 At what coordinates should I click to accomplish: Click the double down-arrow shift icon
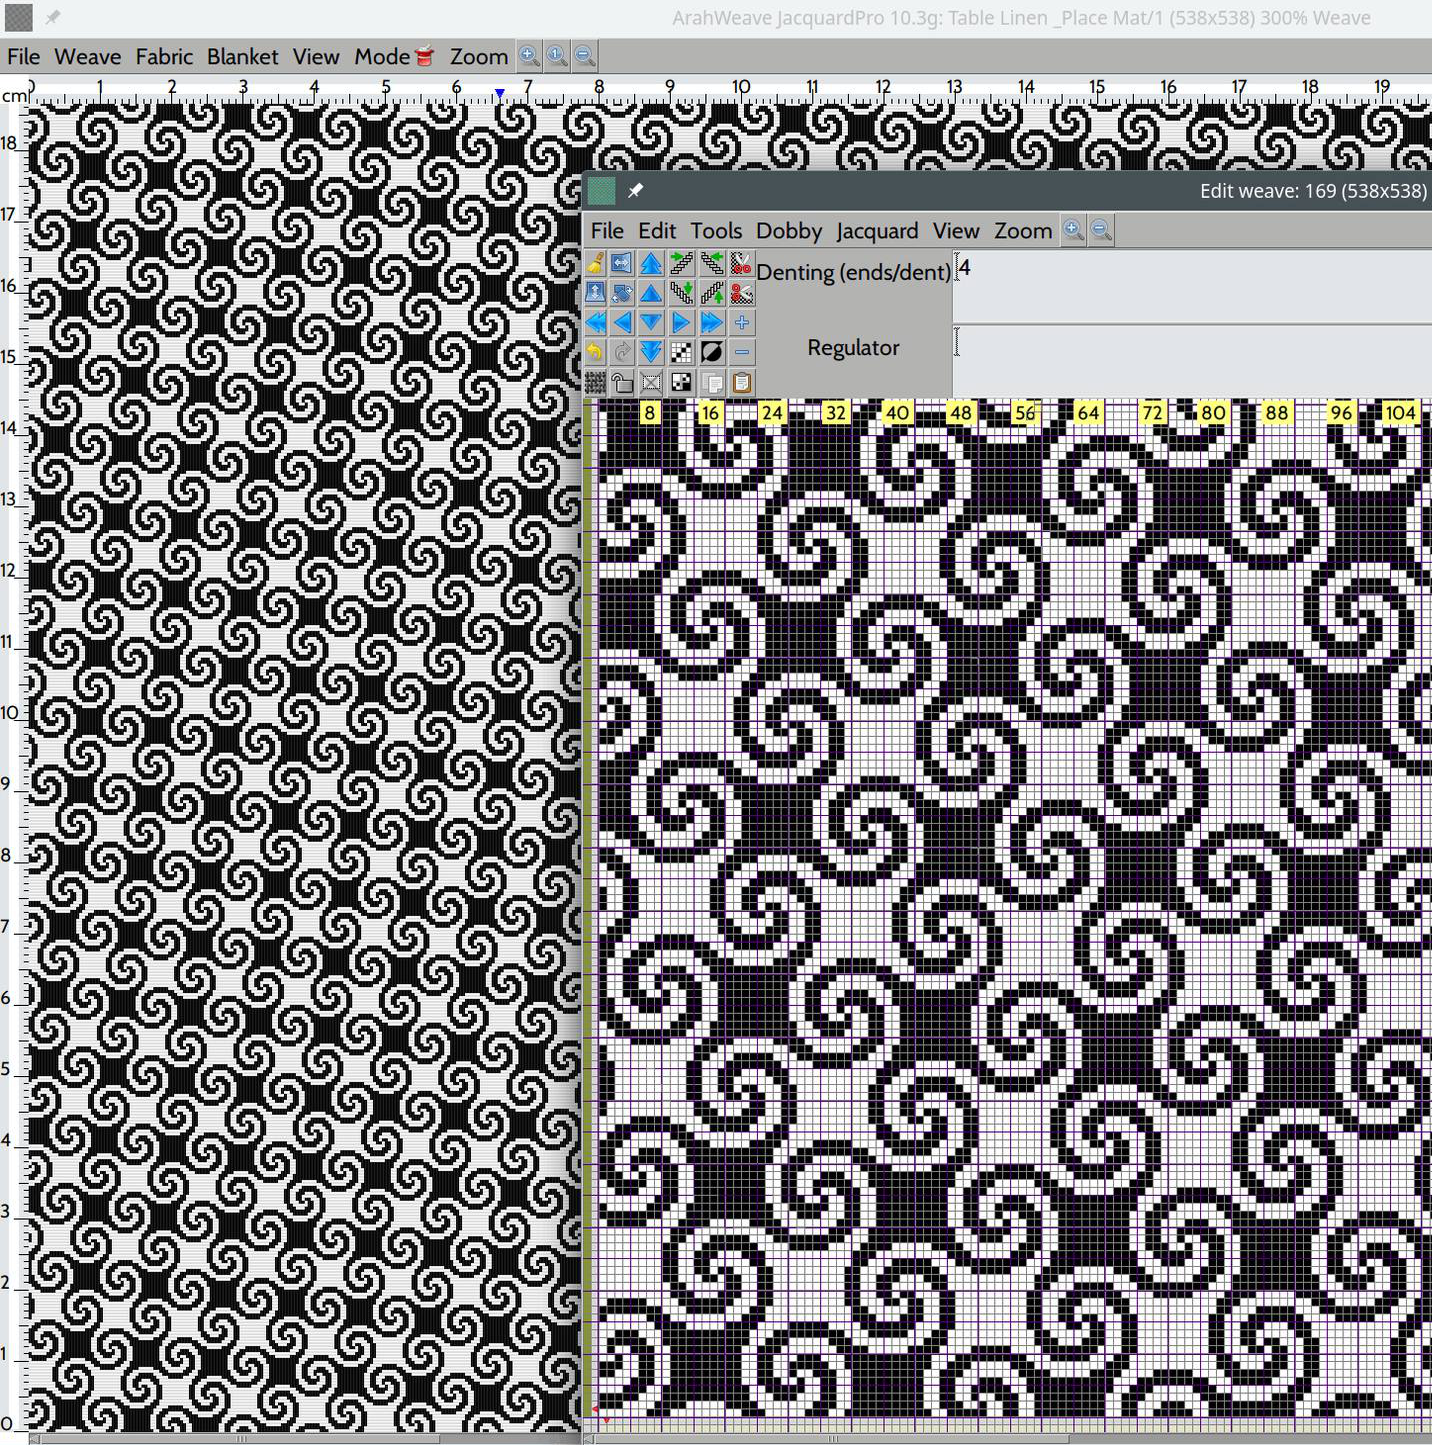pyautogui.click(x=651, y=352)
